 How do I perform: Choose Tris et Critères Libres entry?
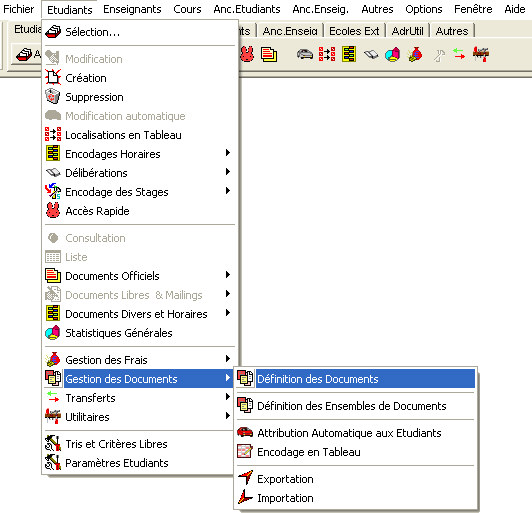(139, 444)
